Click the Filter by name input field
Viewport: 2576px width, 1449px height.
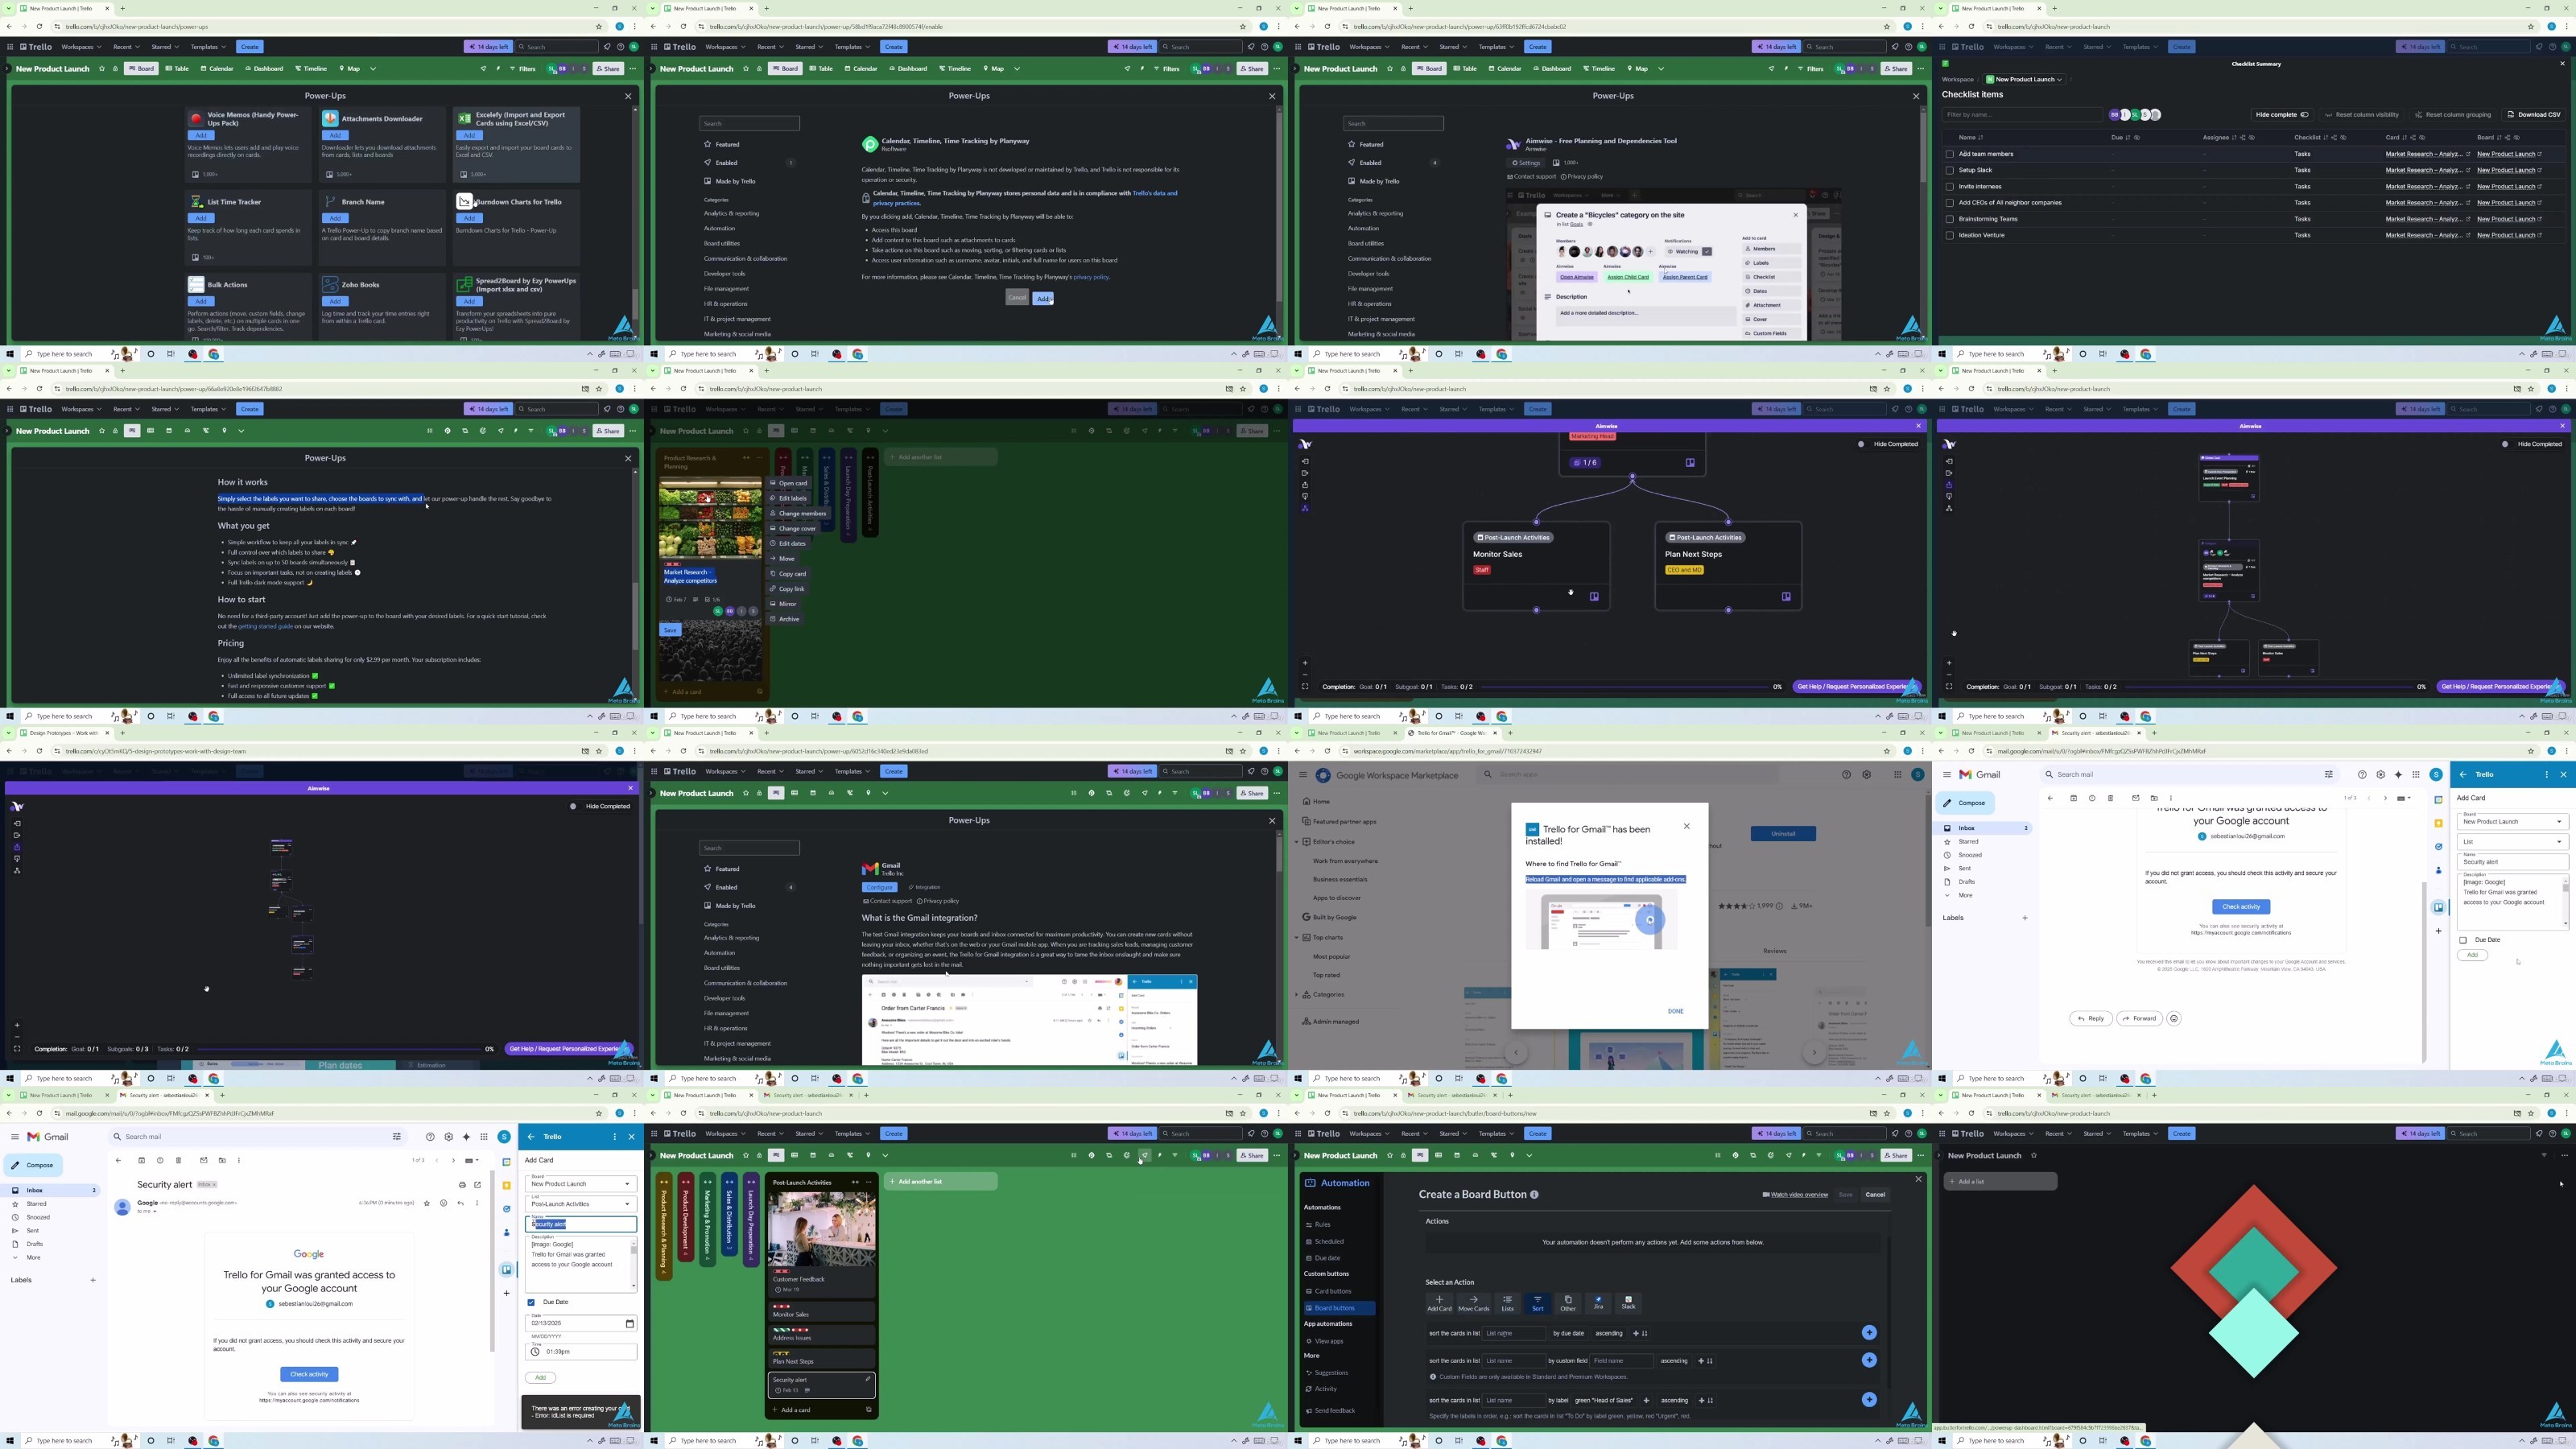pos(2022,115)
